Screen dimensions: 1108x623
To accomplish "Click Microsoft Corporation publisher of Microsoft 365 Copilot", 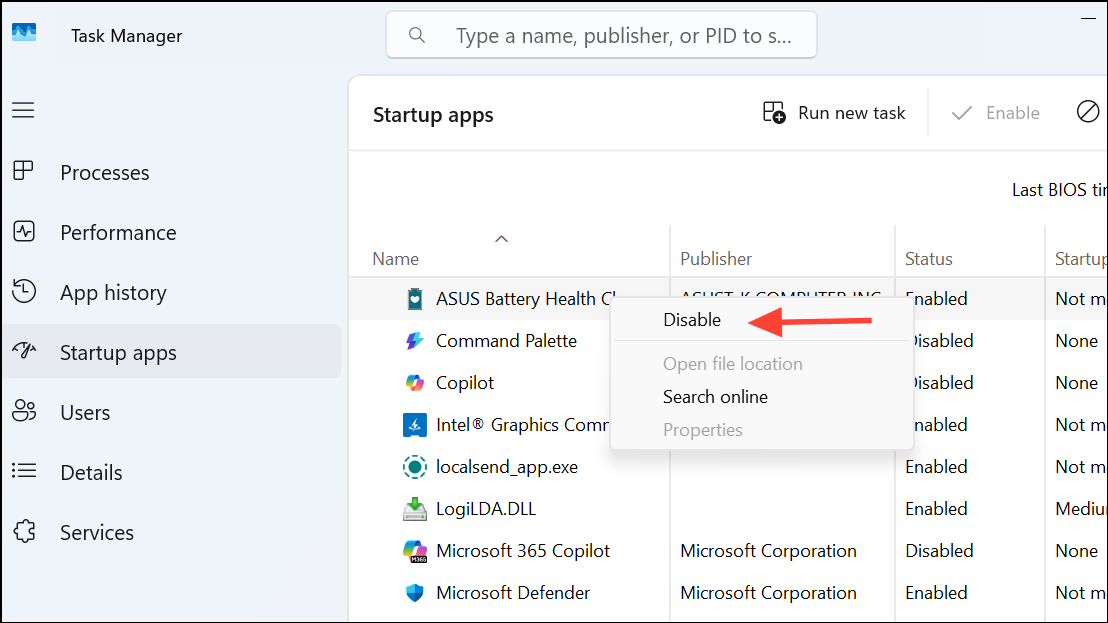I will [x=768, y=551].
